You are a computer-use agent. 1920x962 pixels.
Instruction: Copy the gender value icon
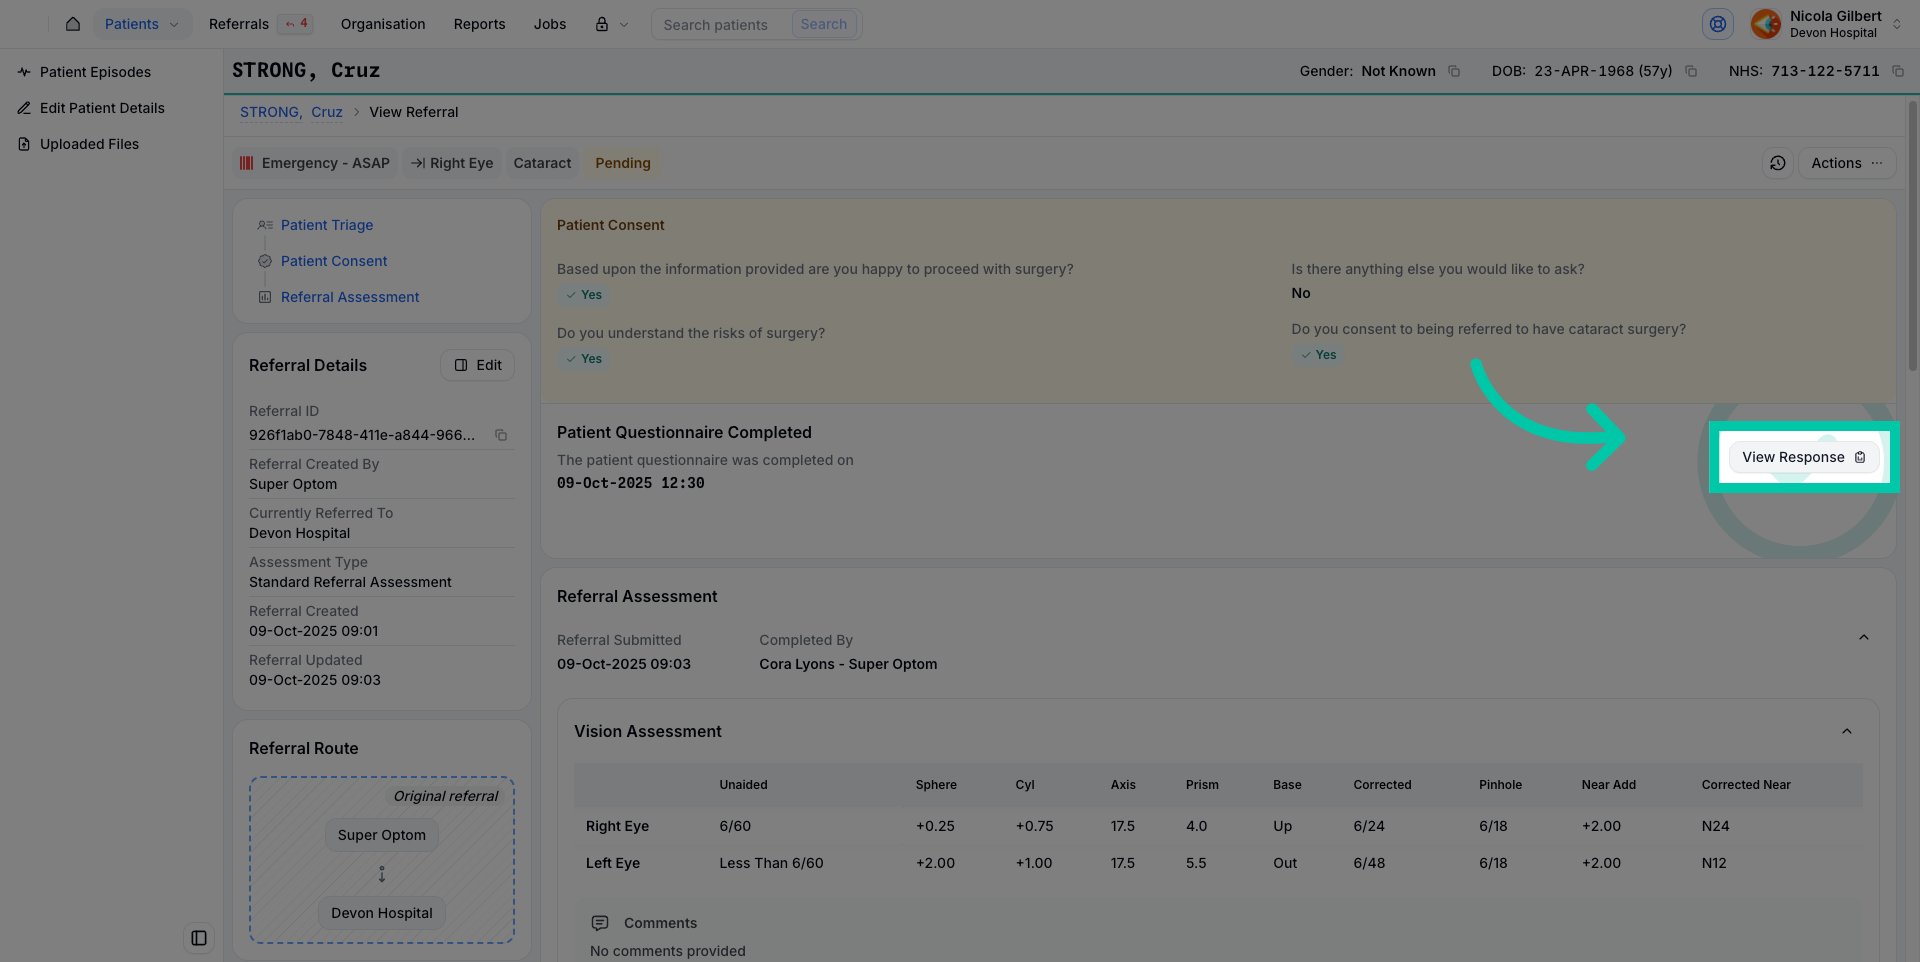point(1454,71)
